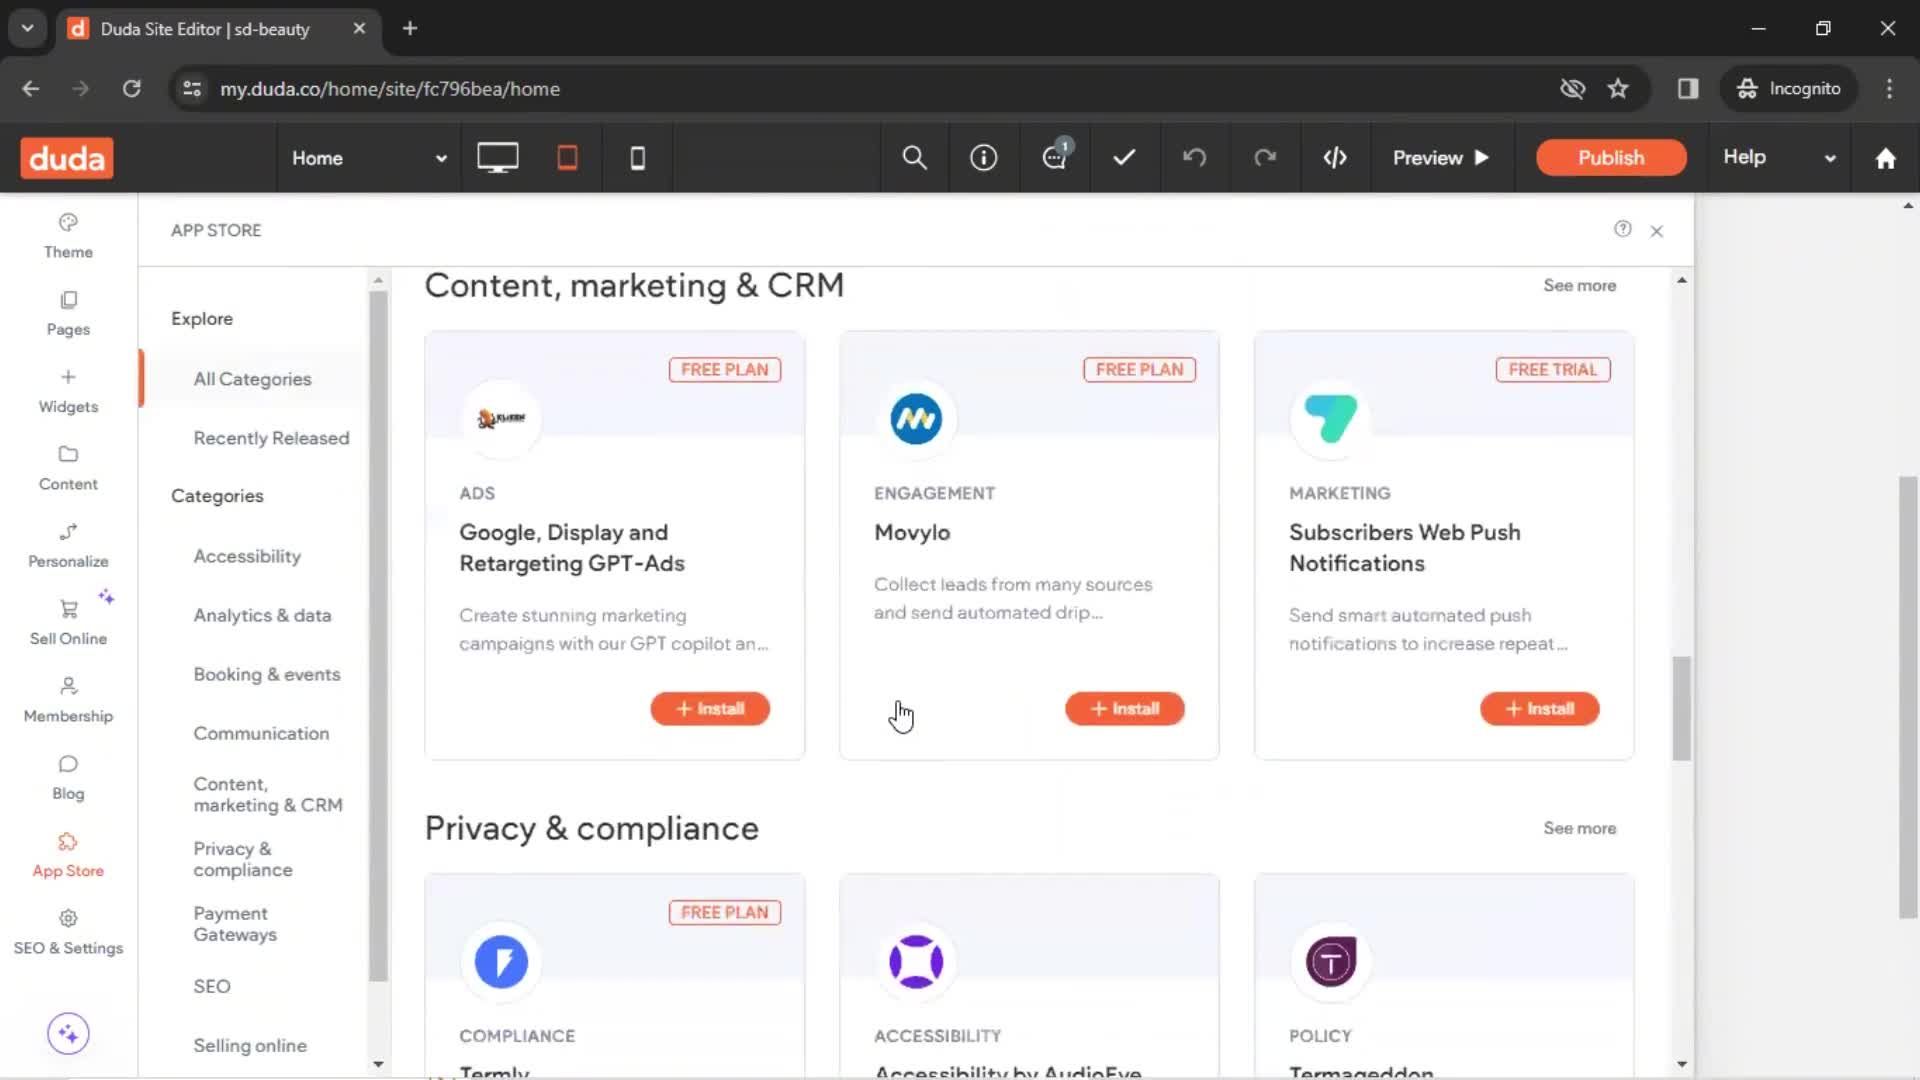Select All Categories in explore list
The image size is (1920, 1080).
click(252, 379)
